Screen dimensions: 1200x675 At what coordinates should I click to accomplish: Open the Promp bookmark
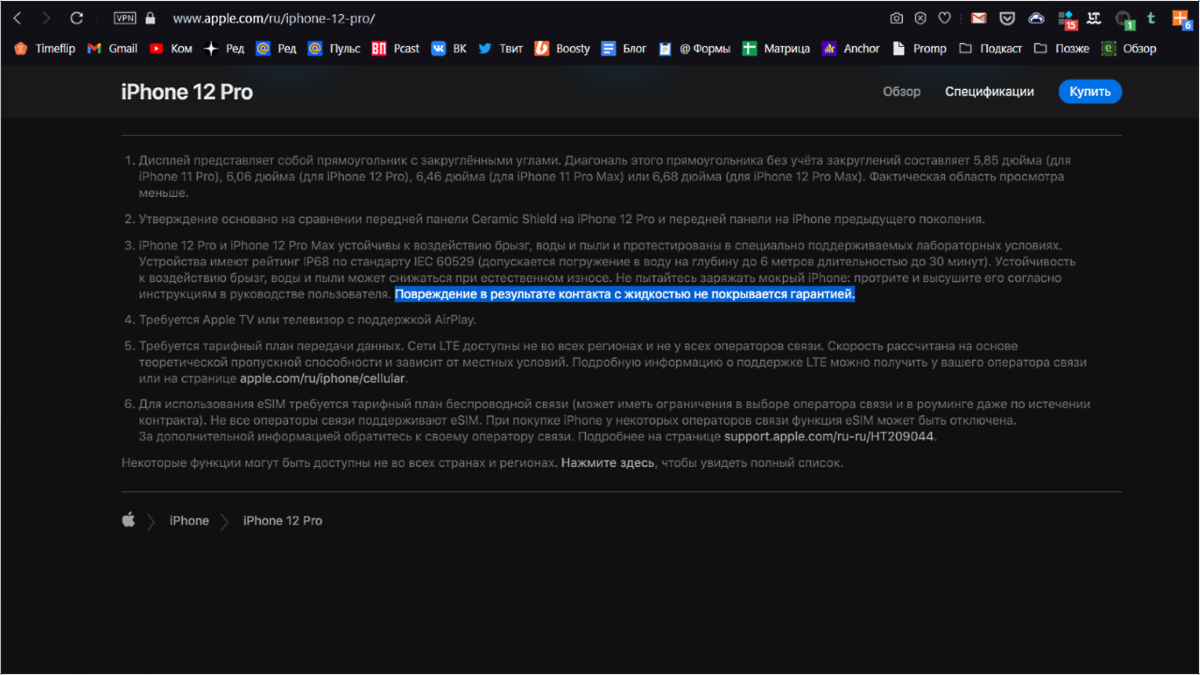click(x=919, y=48)
